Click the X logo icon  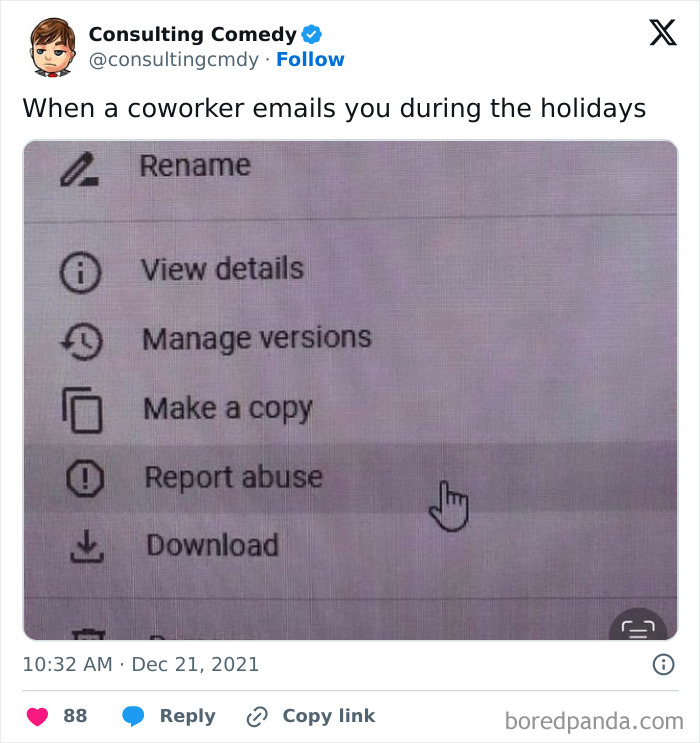[662, 35]
